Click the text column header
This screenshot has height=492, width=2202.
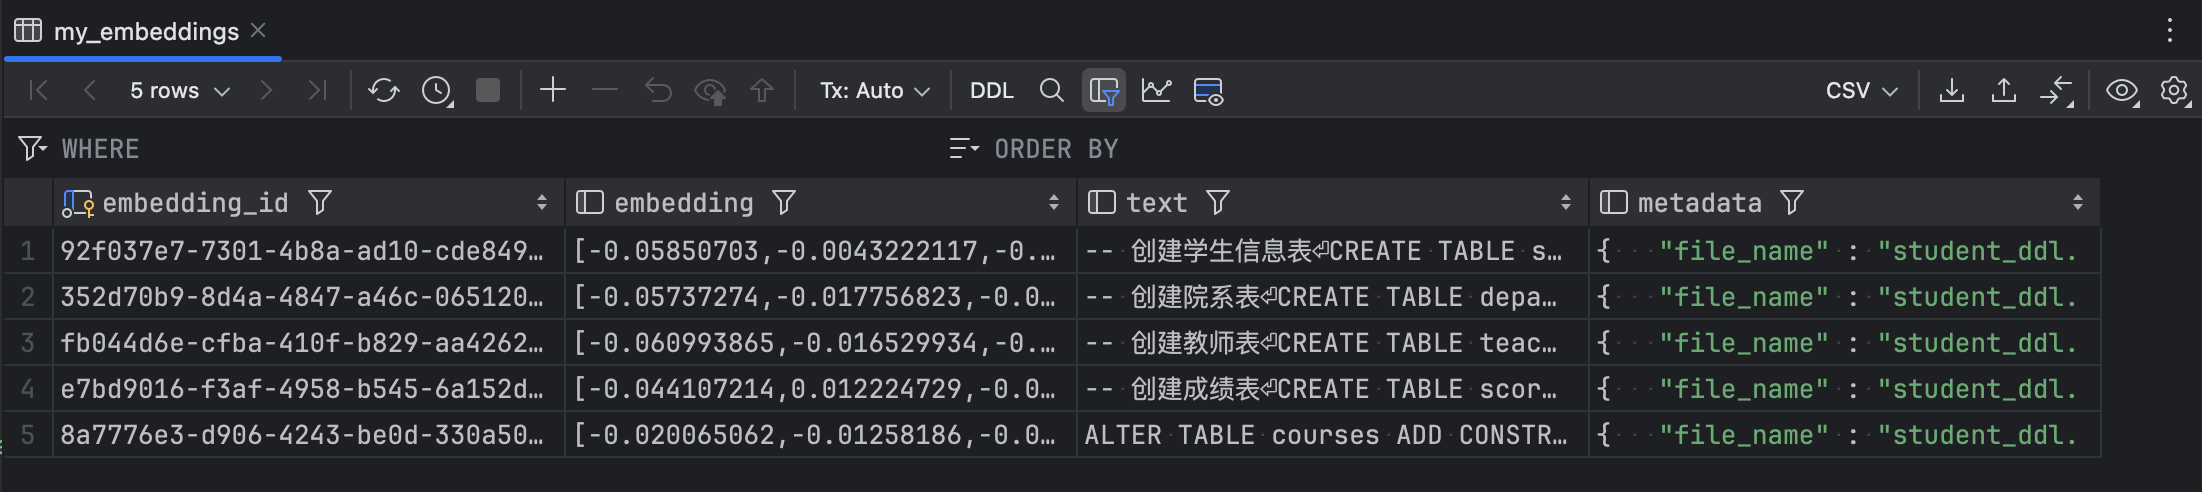coord(1156,203)
